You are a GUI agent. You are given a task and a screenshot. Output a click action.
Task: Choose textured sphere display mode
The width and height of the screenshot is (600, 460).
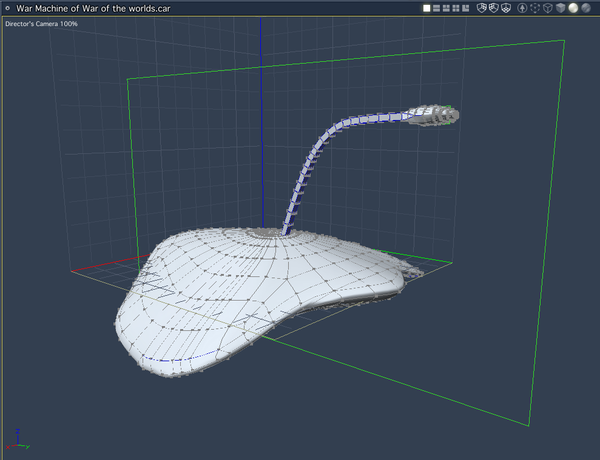(586, 8)
